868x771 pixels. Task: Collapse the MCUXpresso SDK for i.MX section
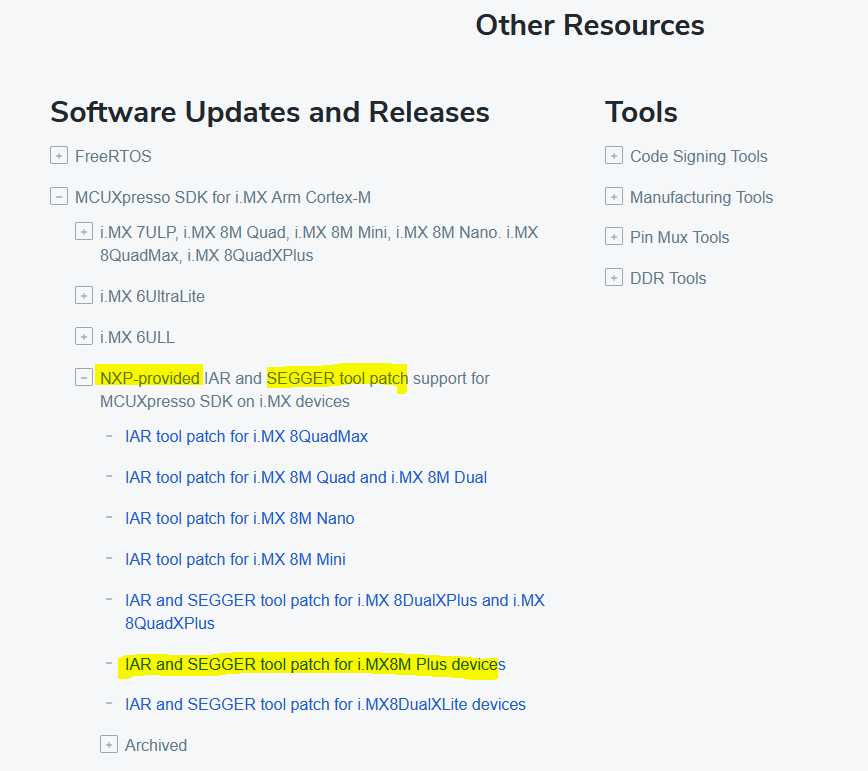pos(59,197)
